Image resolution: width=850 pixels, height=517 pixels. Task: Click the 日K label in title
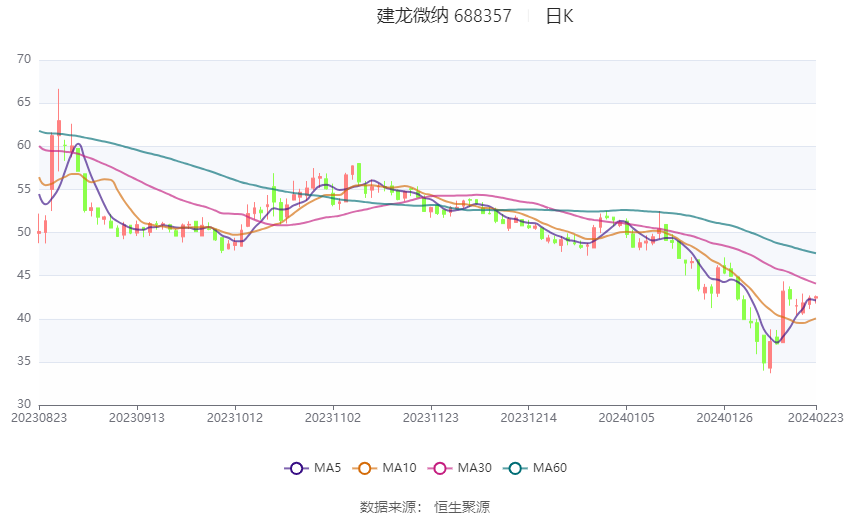pos(559,16)
